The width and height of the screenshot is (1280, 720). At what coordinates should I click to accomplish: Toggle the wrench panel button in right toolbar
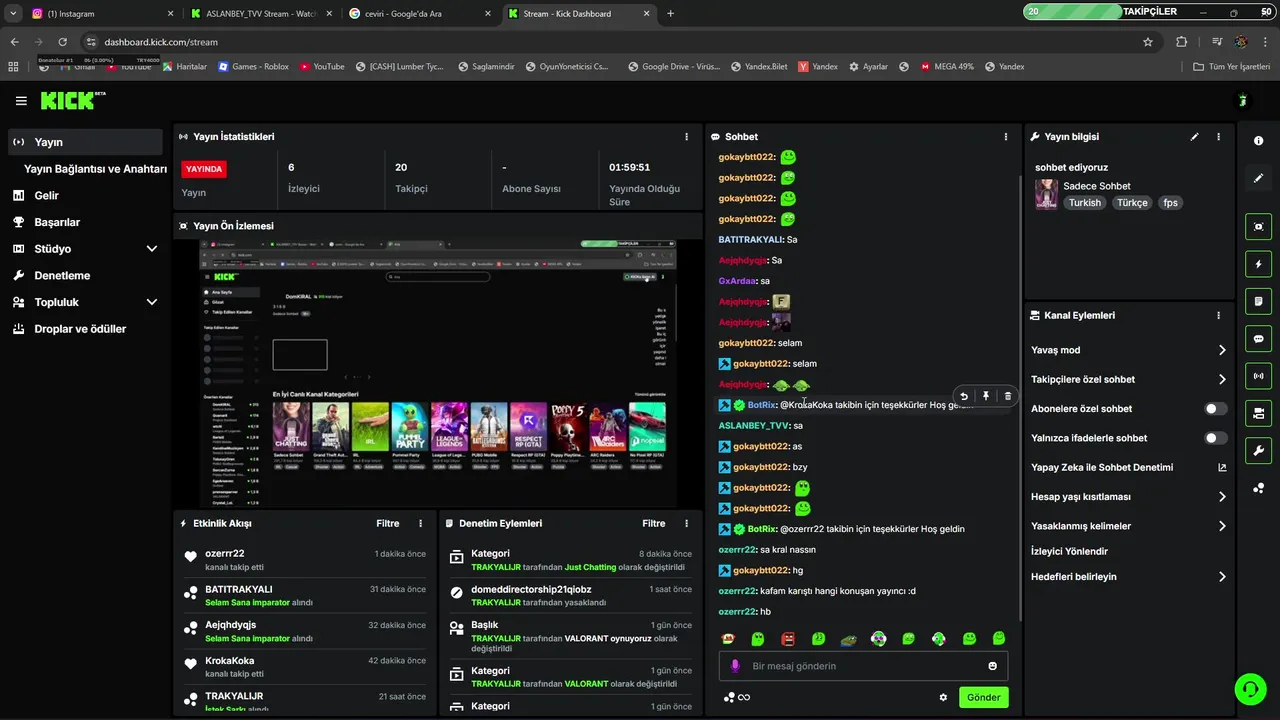(x=1258, y=450)
